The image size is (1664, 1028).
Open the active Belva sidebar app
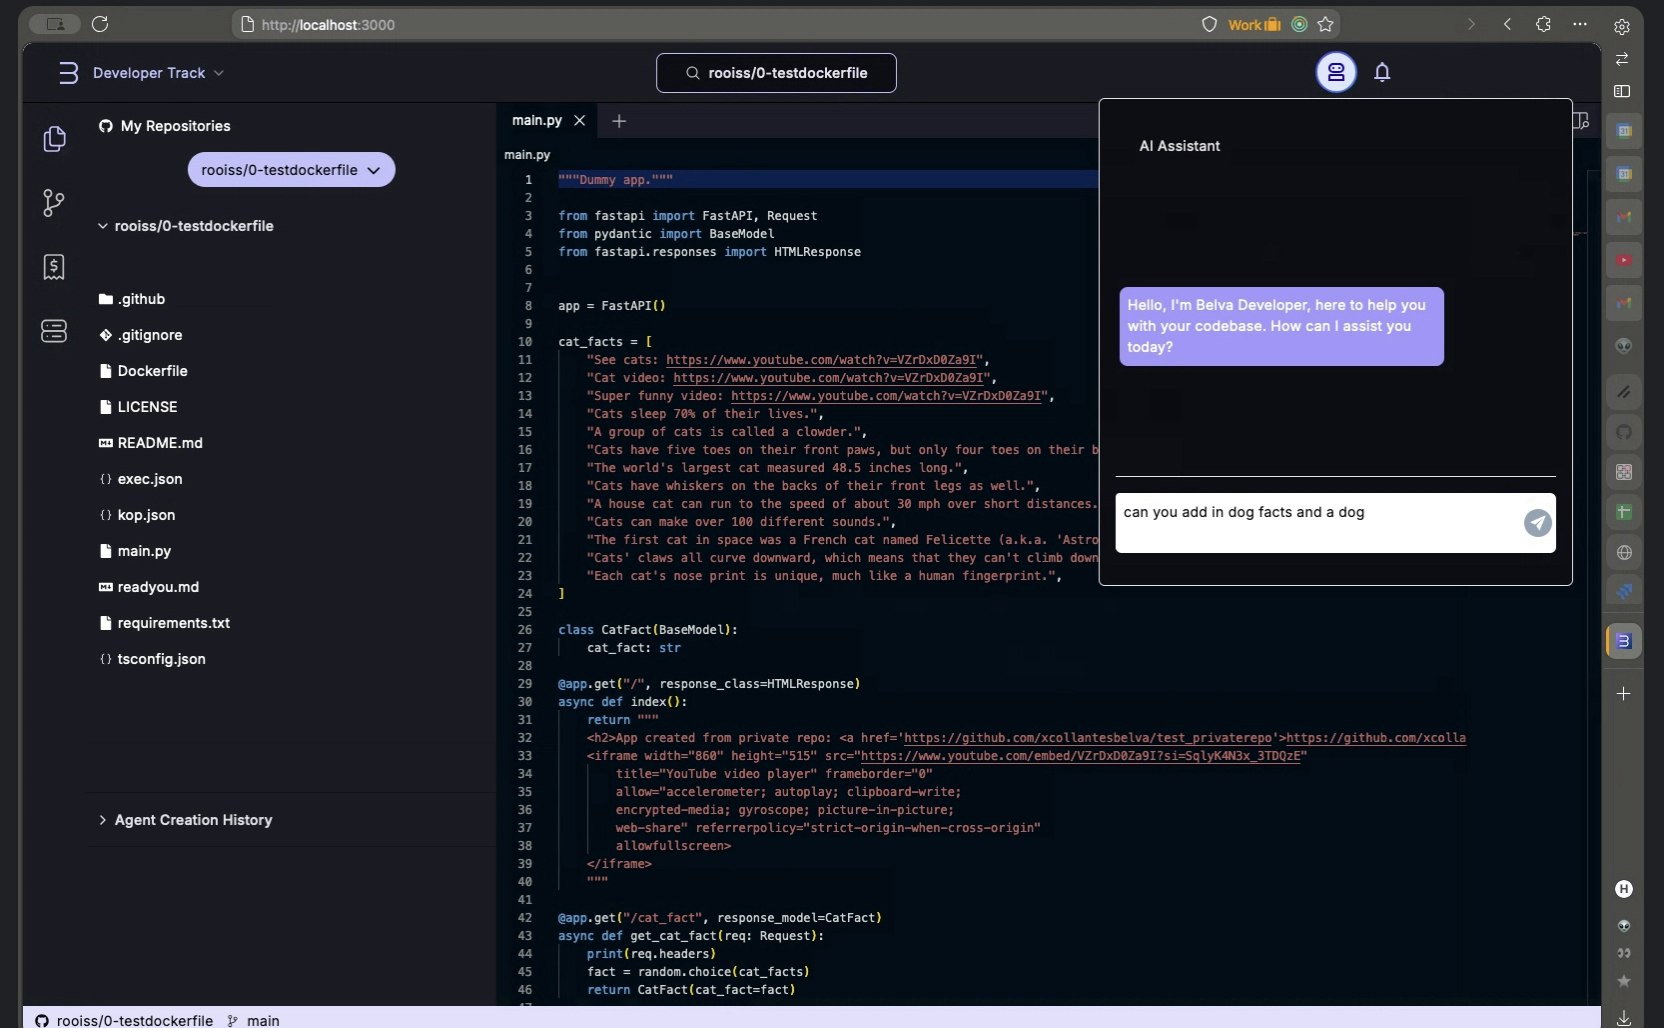(x=1624, y=641)
